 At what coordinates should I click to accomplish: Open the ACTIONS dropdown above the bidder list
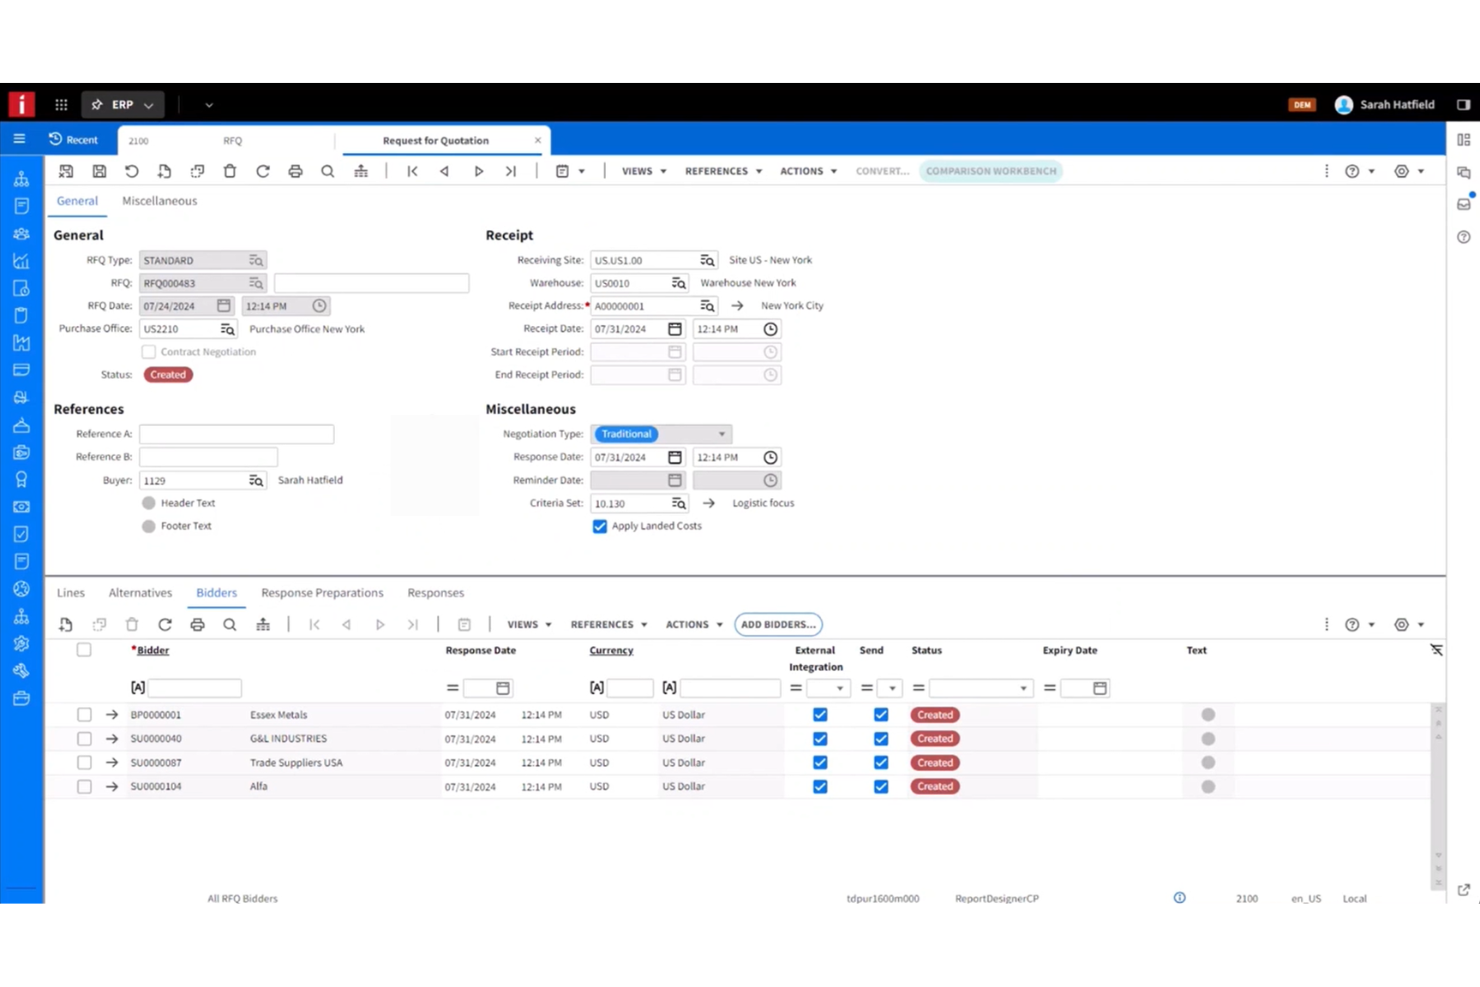692,624
